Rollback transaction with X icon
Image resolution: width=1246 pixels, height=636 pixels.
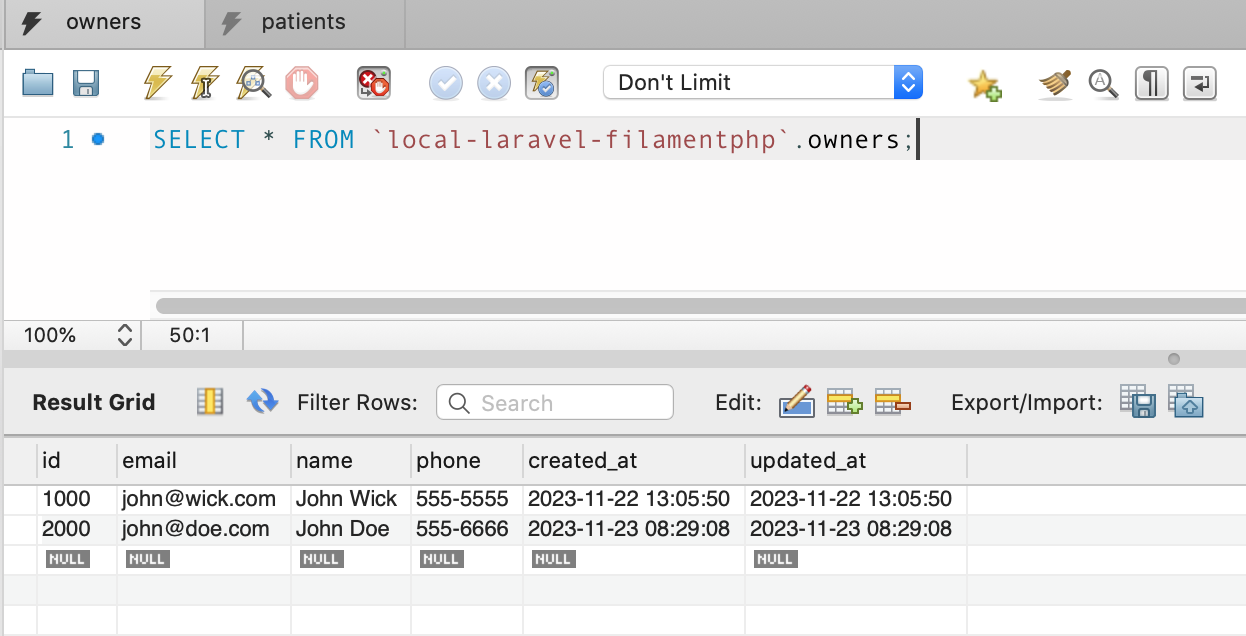pos(494,83)
